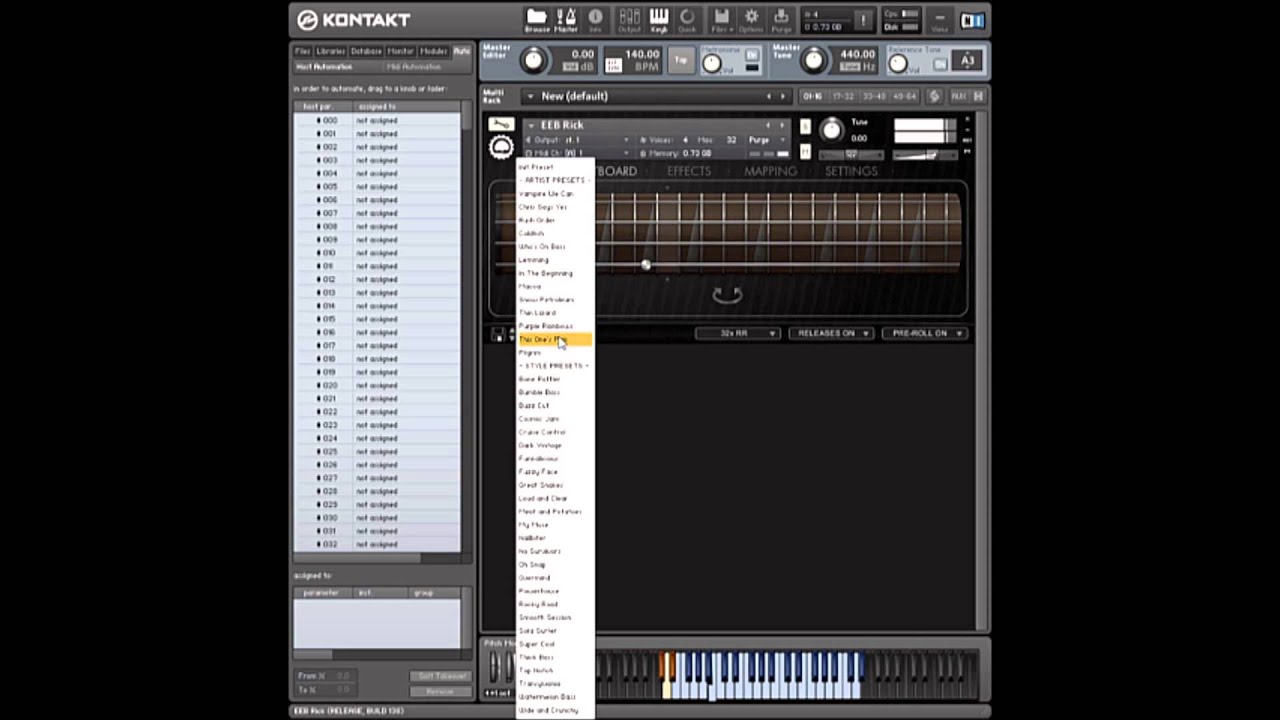Click the Master Tune knob

tap(814, 61)
